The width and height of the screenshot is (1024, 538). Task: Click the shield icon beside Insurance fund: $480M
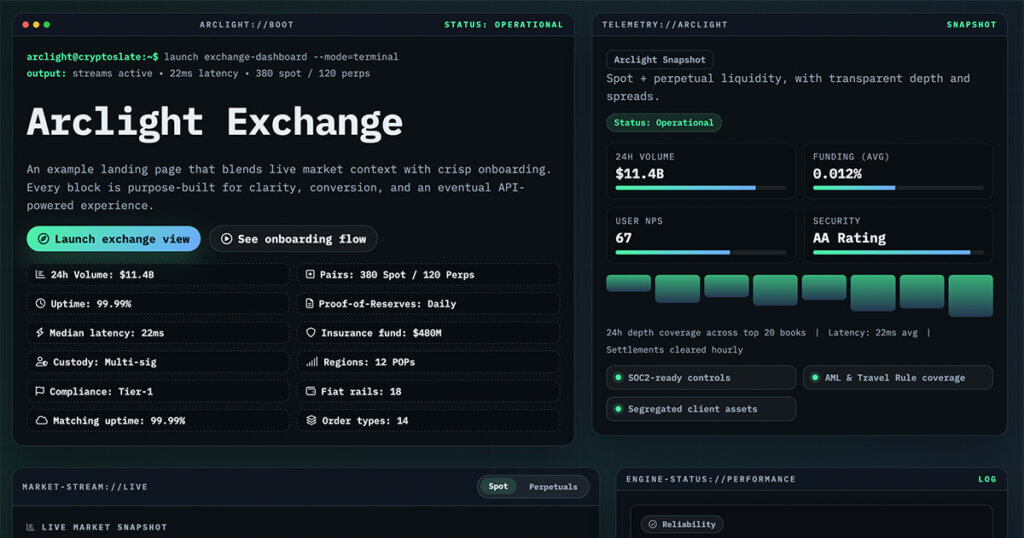click(x=311, y=333)
